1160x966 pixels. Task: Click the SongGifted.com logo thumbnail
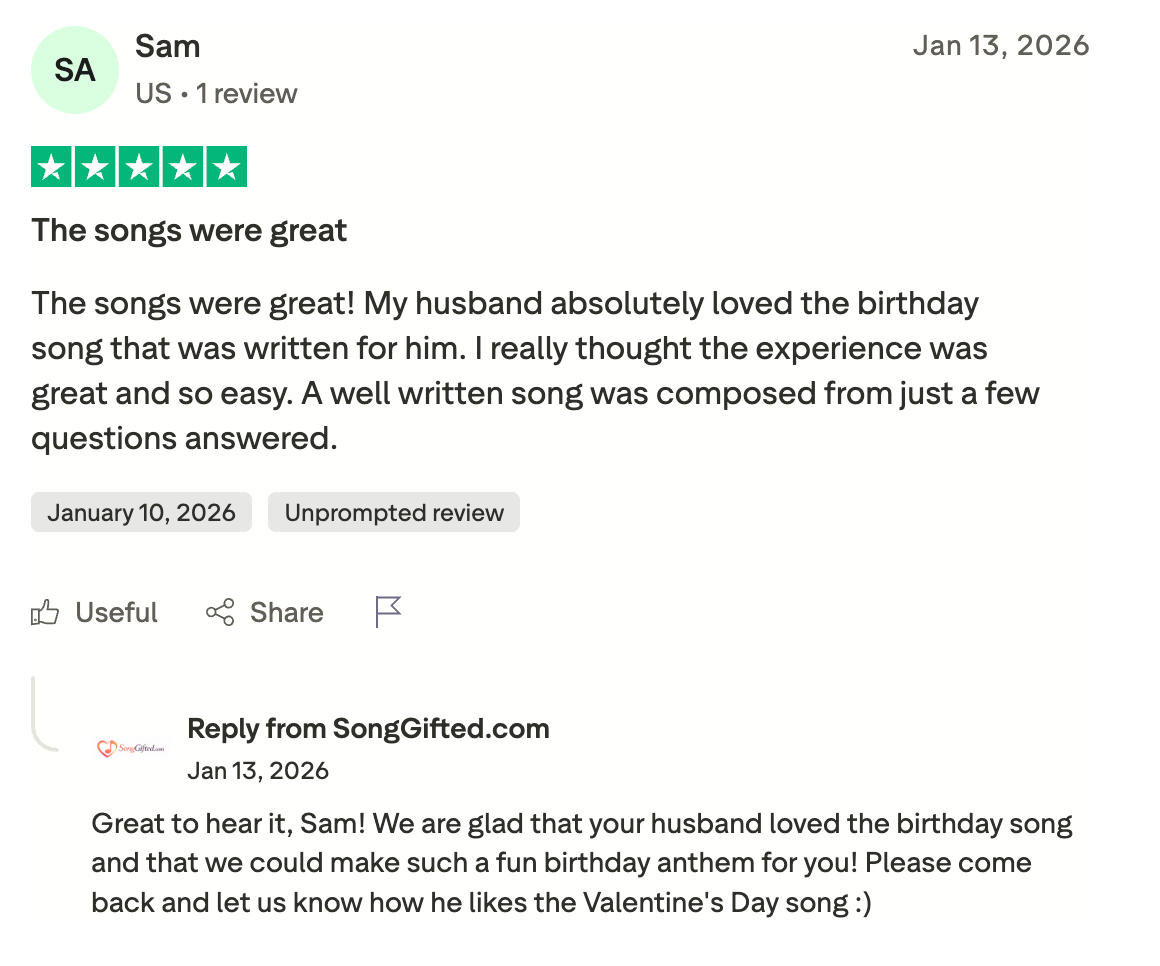[131, 748]
